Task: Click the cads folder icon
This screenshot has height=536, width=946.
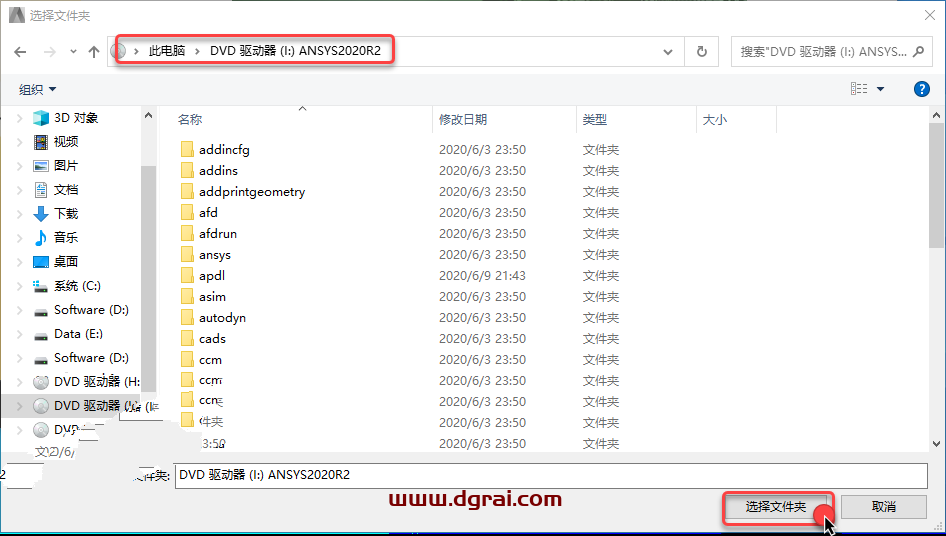Action: (x=187, y=339)
